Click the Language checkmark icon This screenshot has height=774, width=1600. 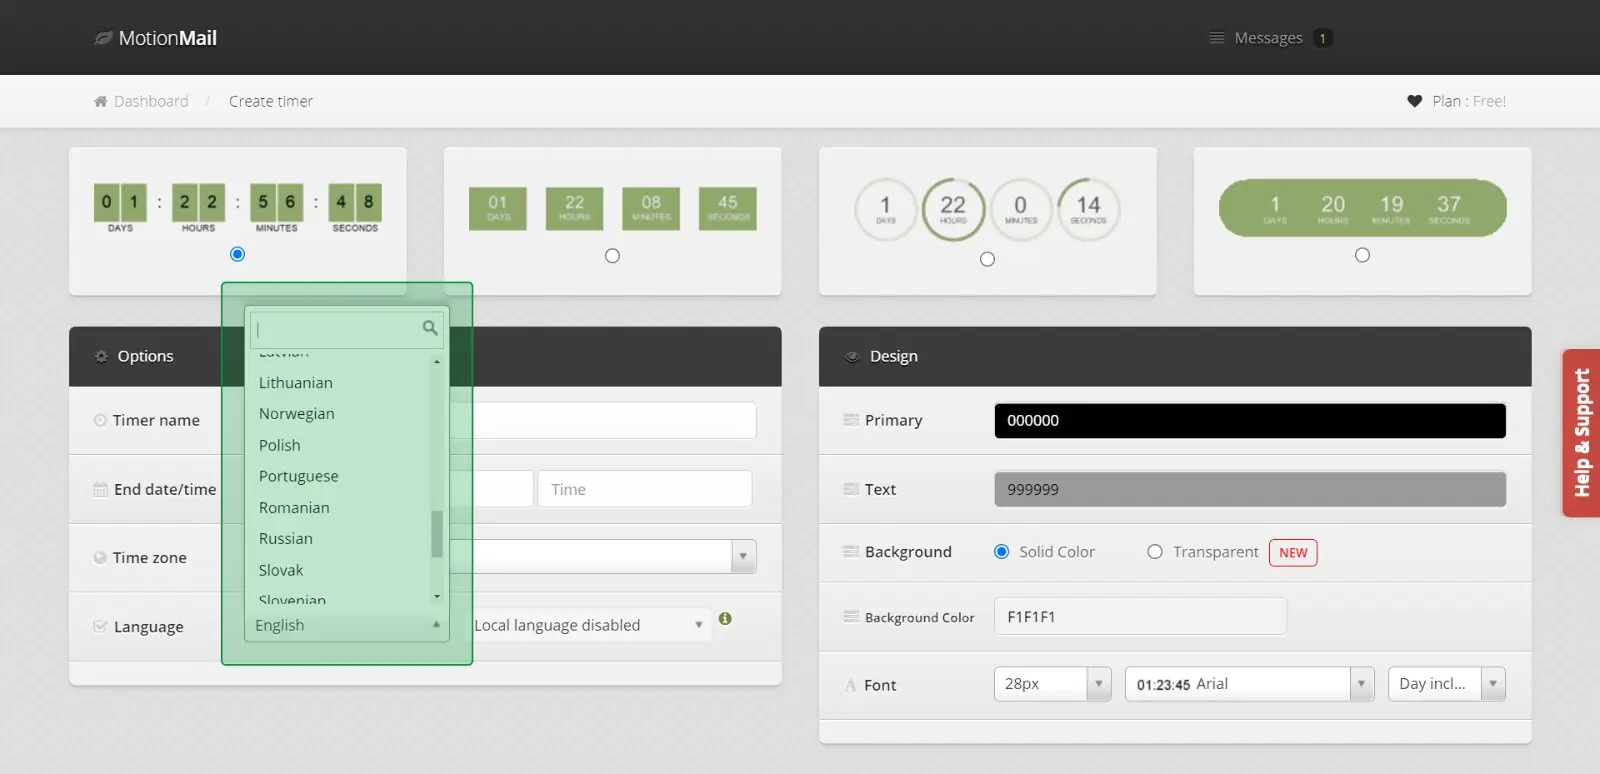tap(100, 627)
